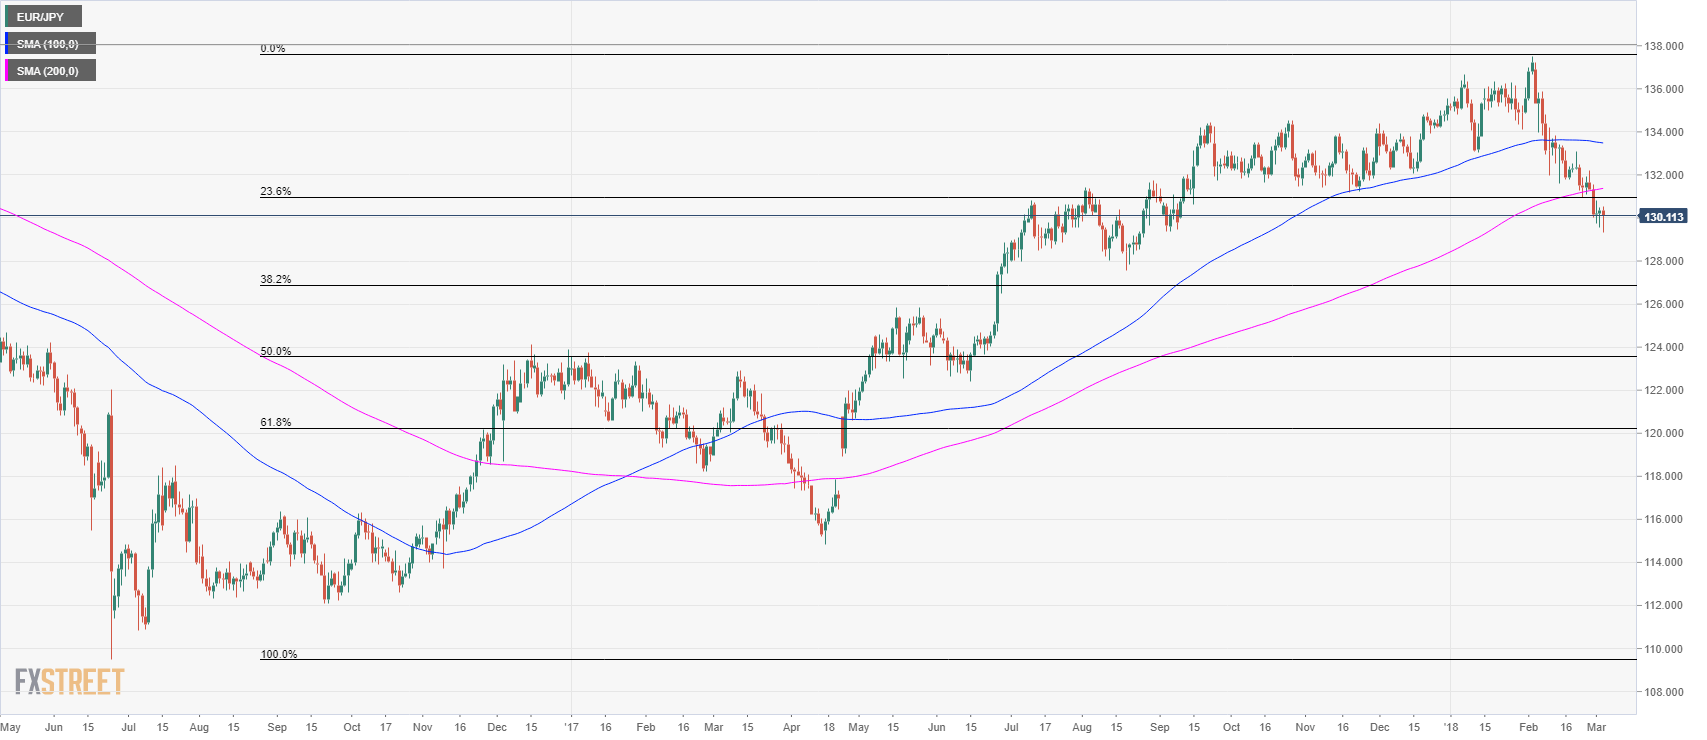Click the 116.000 price axis label
Viewport: 1707px width, 740px height.
(x=1665, y=519)
